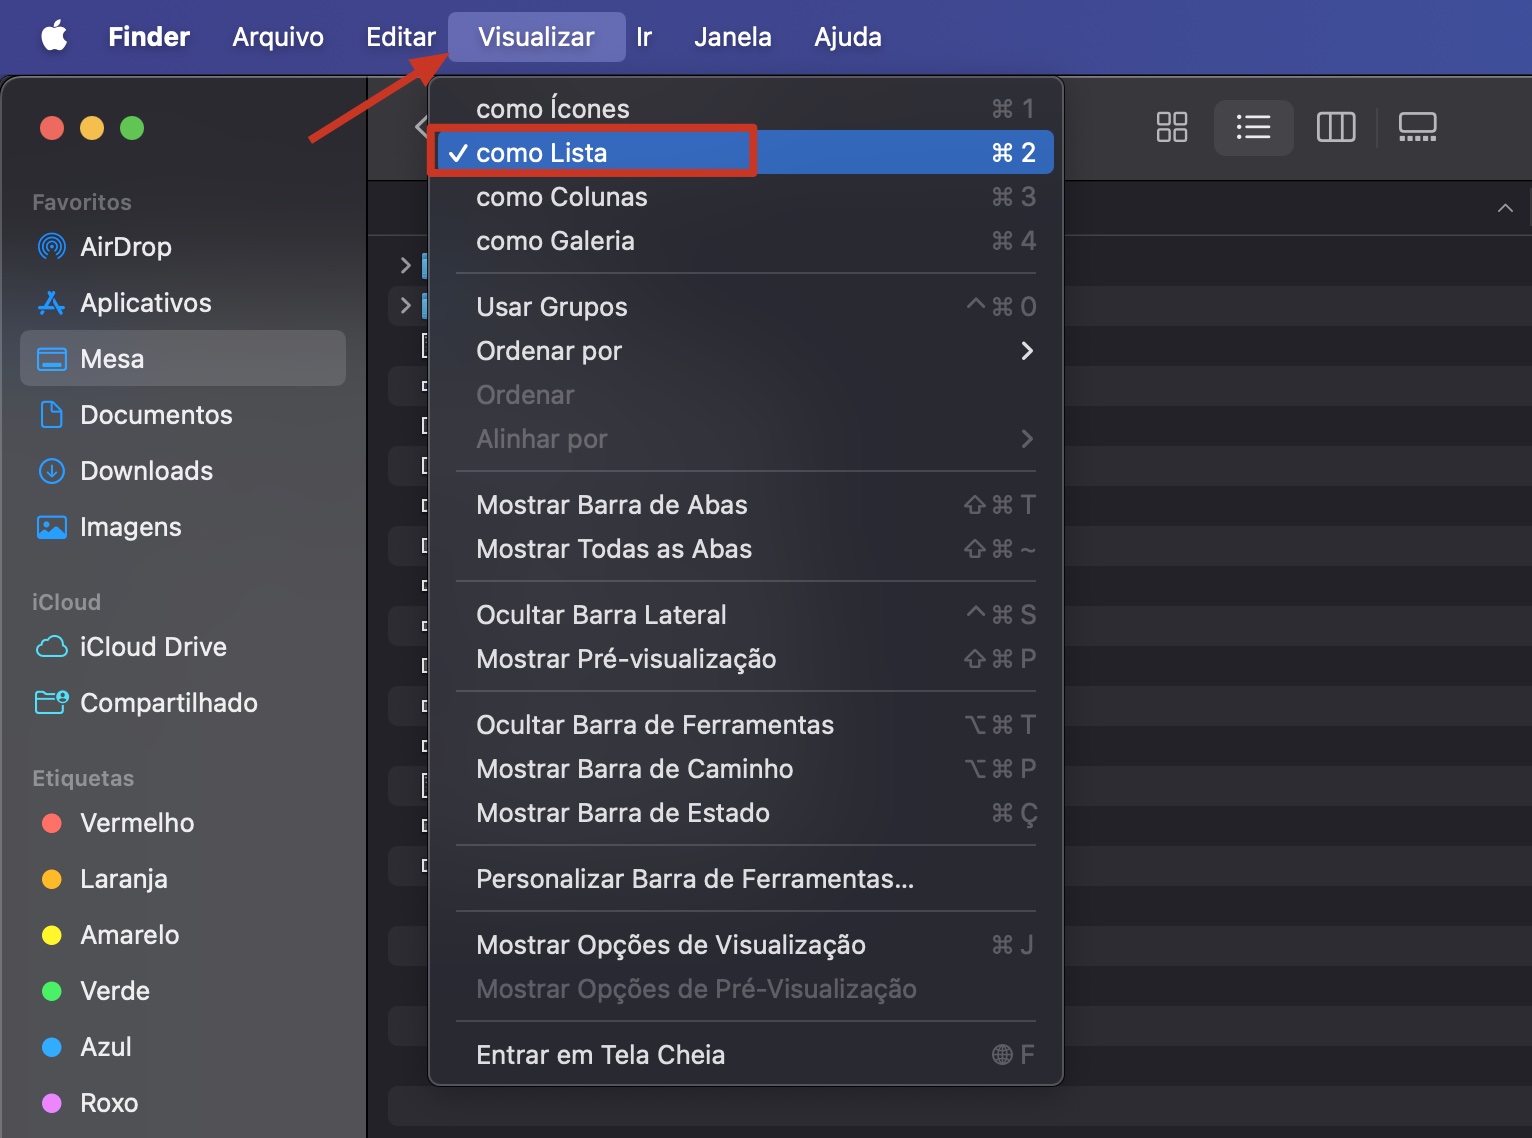The image size is (1532, 1138).
Task: Open AirDrop from the sidebar
Action: tap(125, 247)
